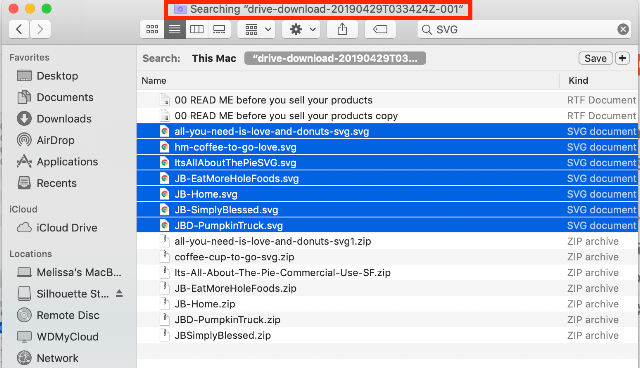
Task: Select the READ ME 'copy' RTF file
Action: 387,116
